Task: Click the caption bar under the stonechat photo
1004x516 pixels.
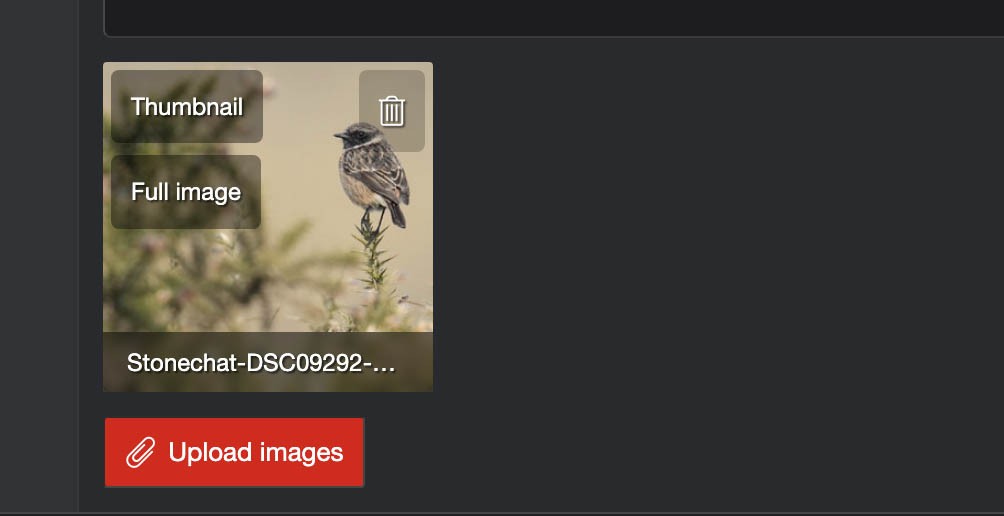Action: tap(268, 362)
